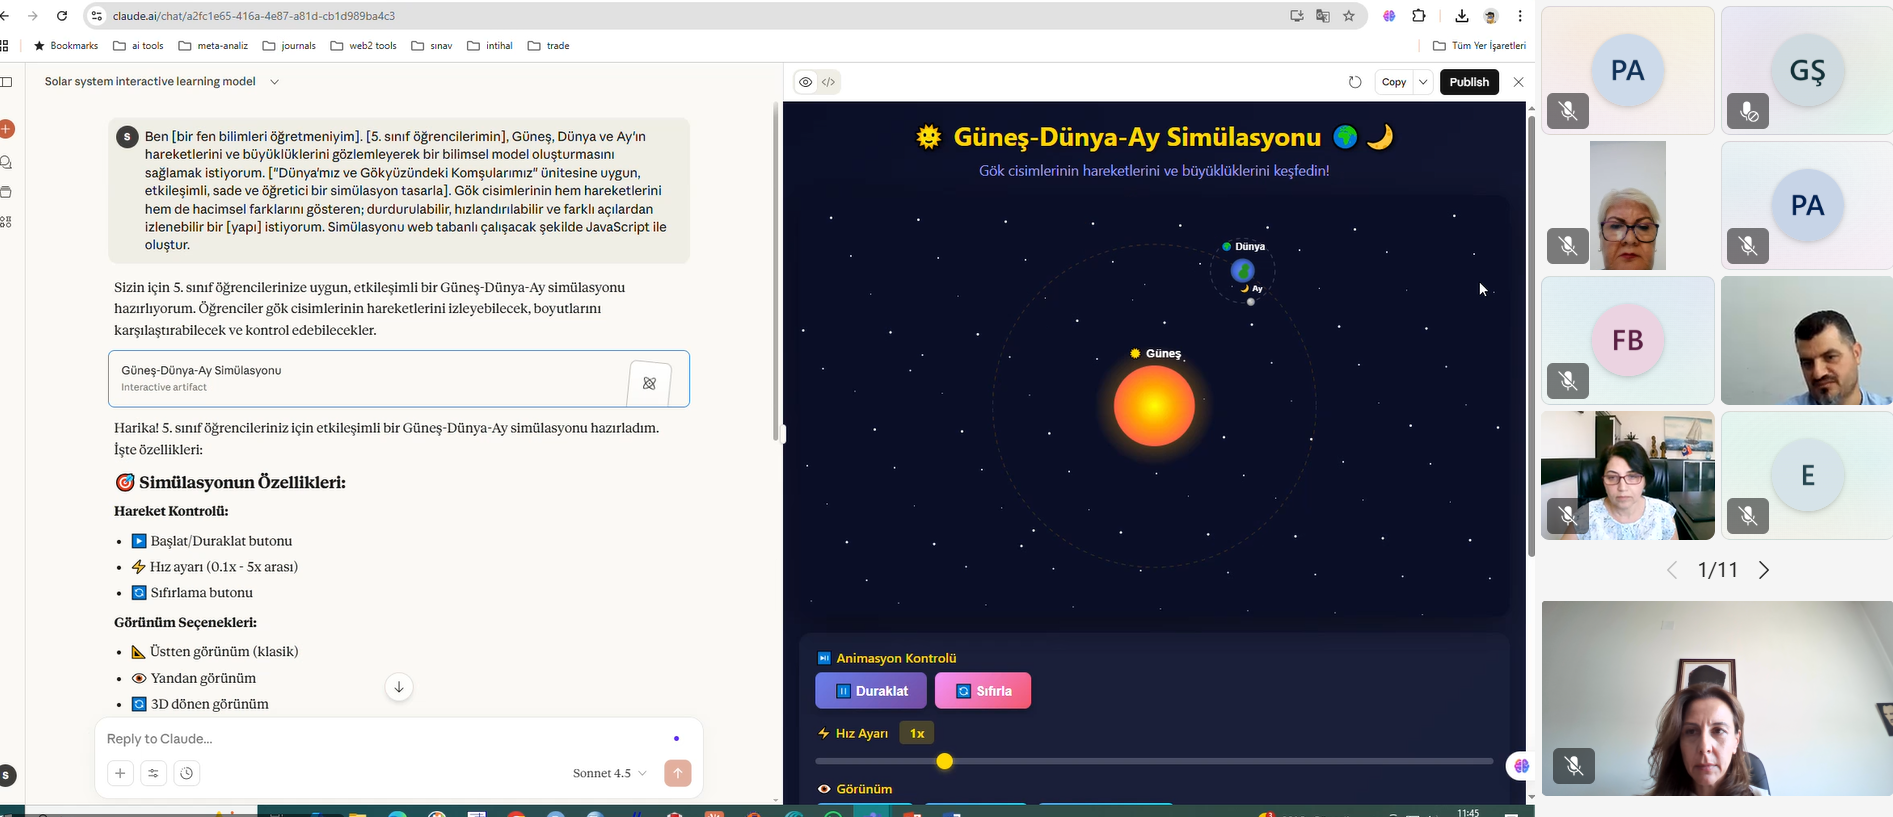Click the Hız Ayarı speed slider handle
The height and width of the screenshot is (817, 1893).
click(944, 762)
